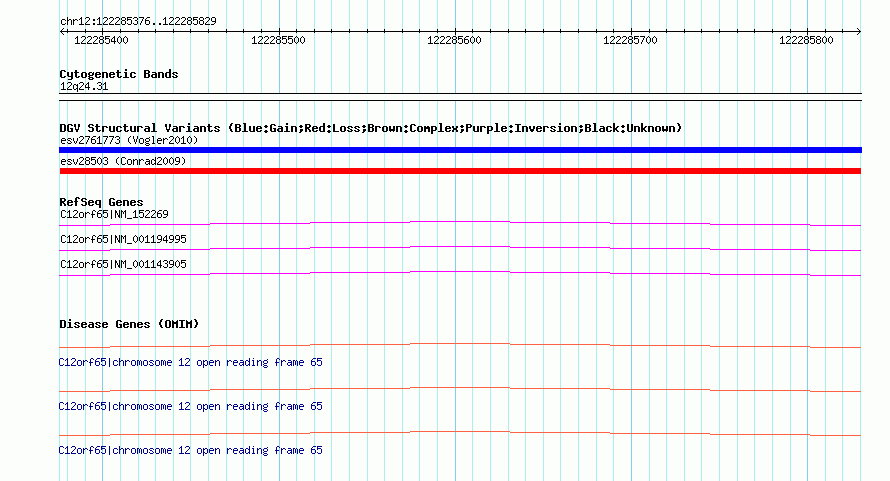Click the magenta line under NM_001194995
The height and width of the screenshot is (481, 890).
pyautogui.click(x=460, y=248)
